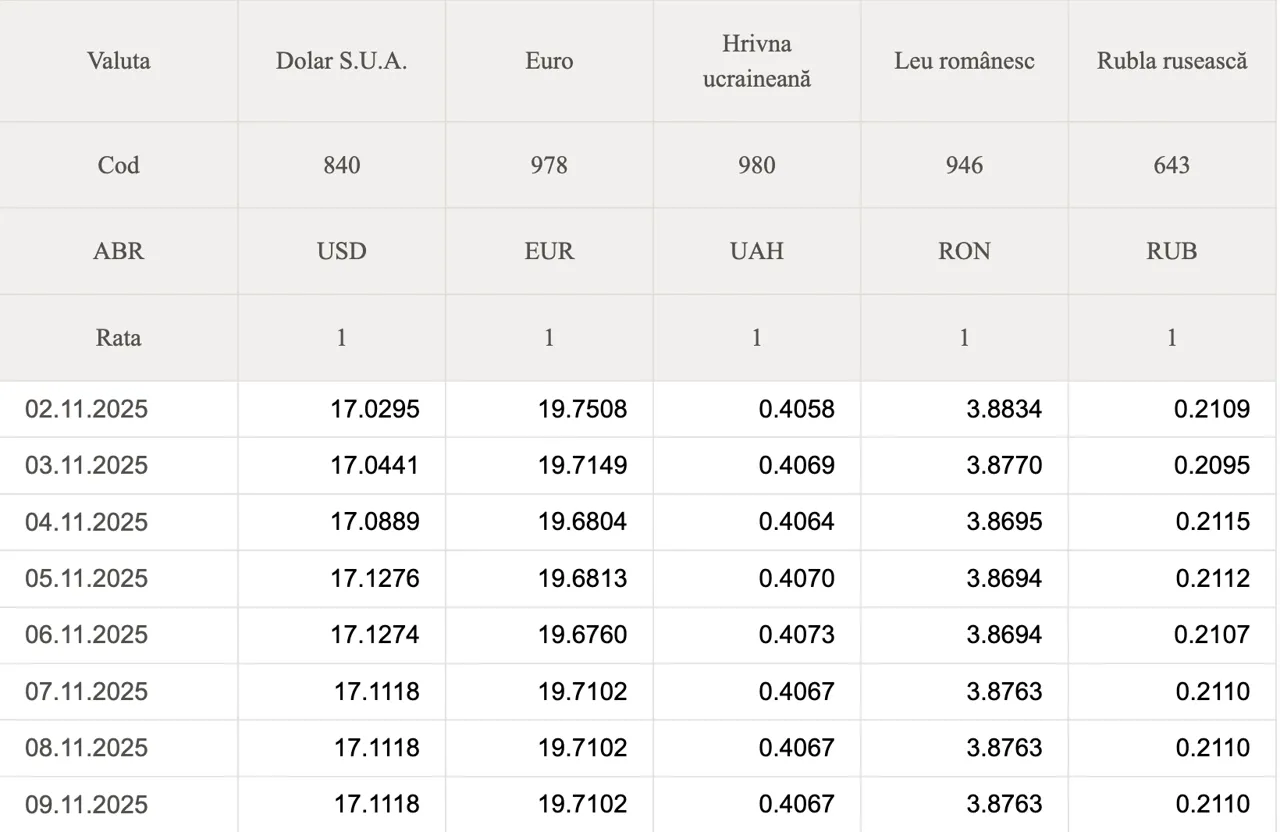Click USD rate 17.0441 for 03.11.2025
1280x832 pixels.
(375, 465)
